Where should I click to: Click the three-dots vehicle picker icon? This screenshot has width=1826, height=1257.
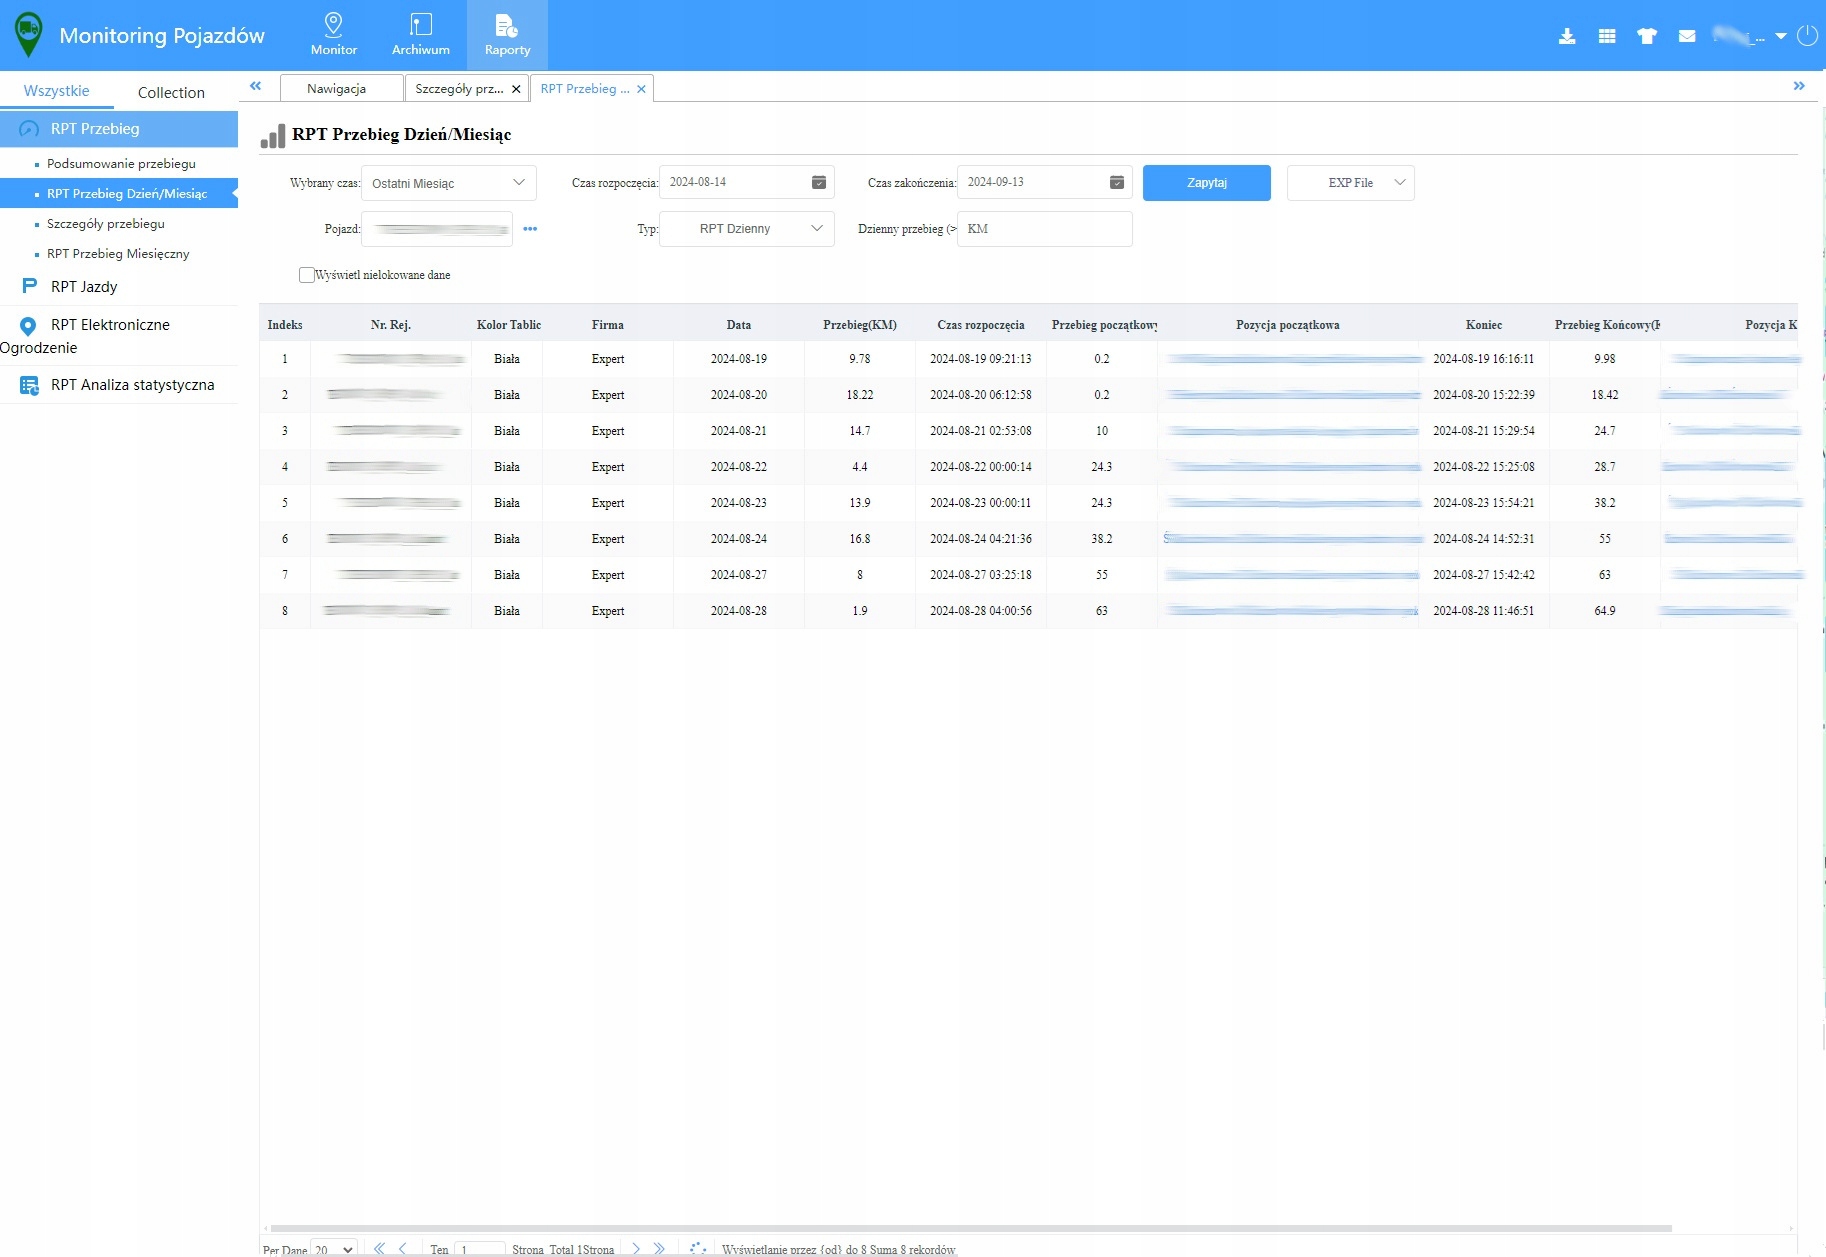click(x=530, y=229)
